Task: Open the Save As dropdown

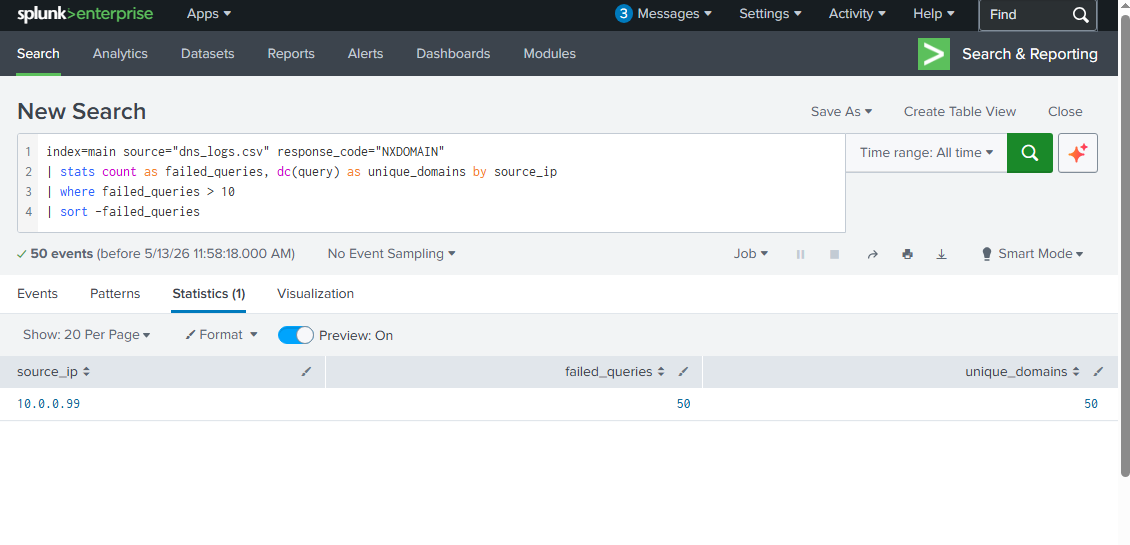Action: click(x=842, y=112)
